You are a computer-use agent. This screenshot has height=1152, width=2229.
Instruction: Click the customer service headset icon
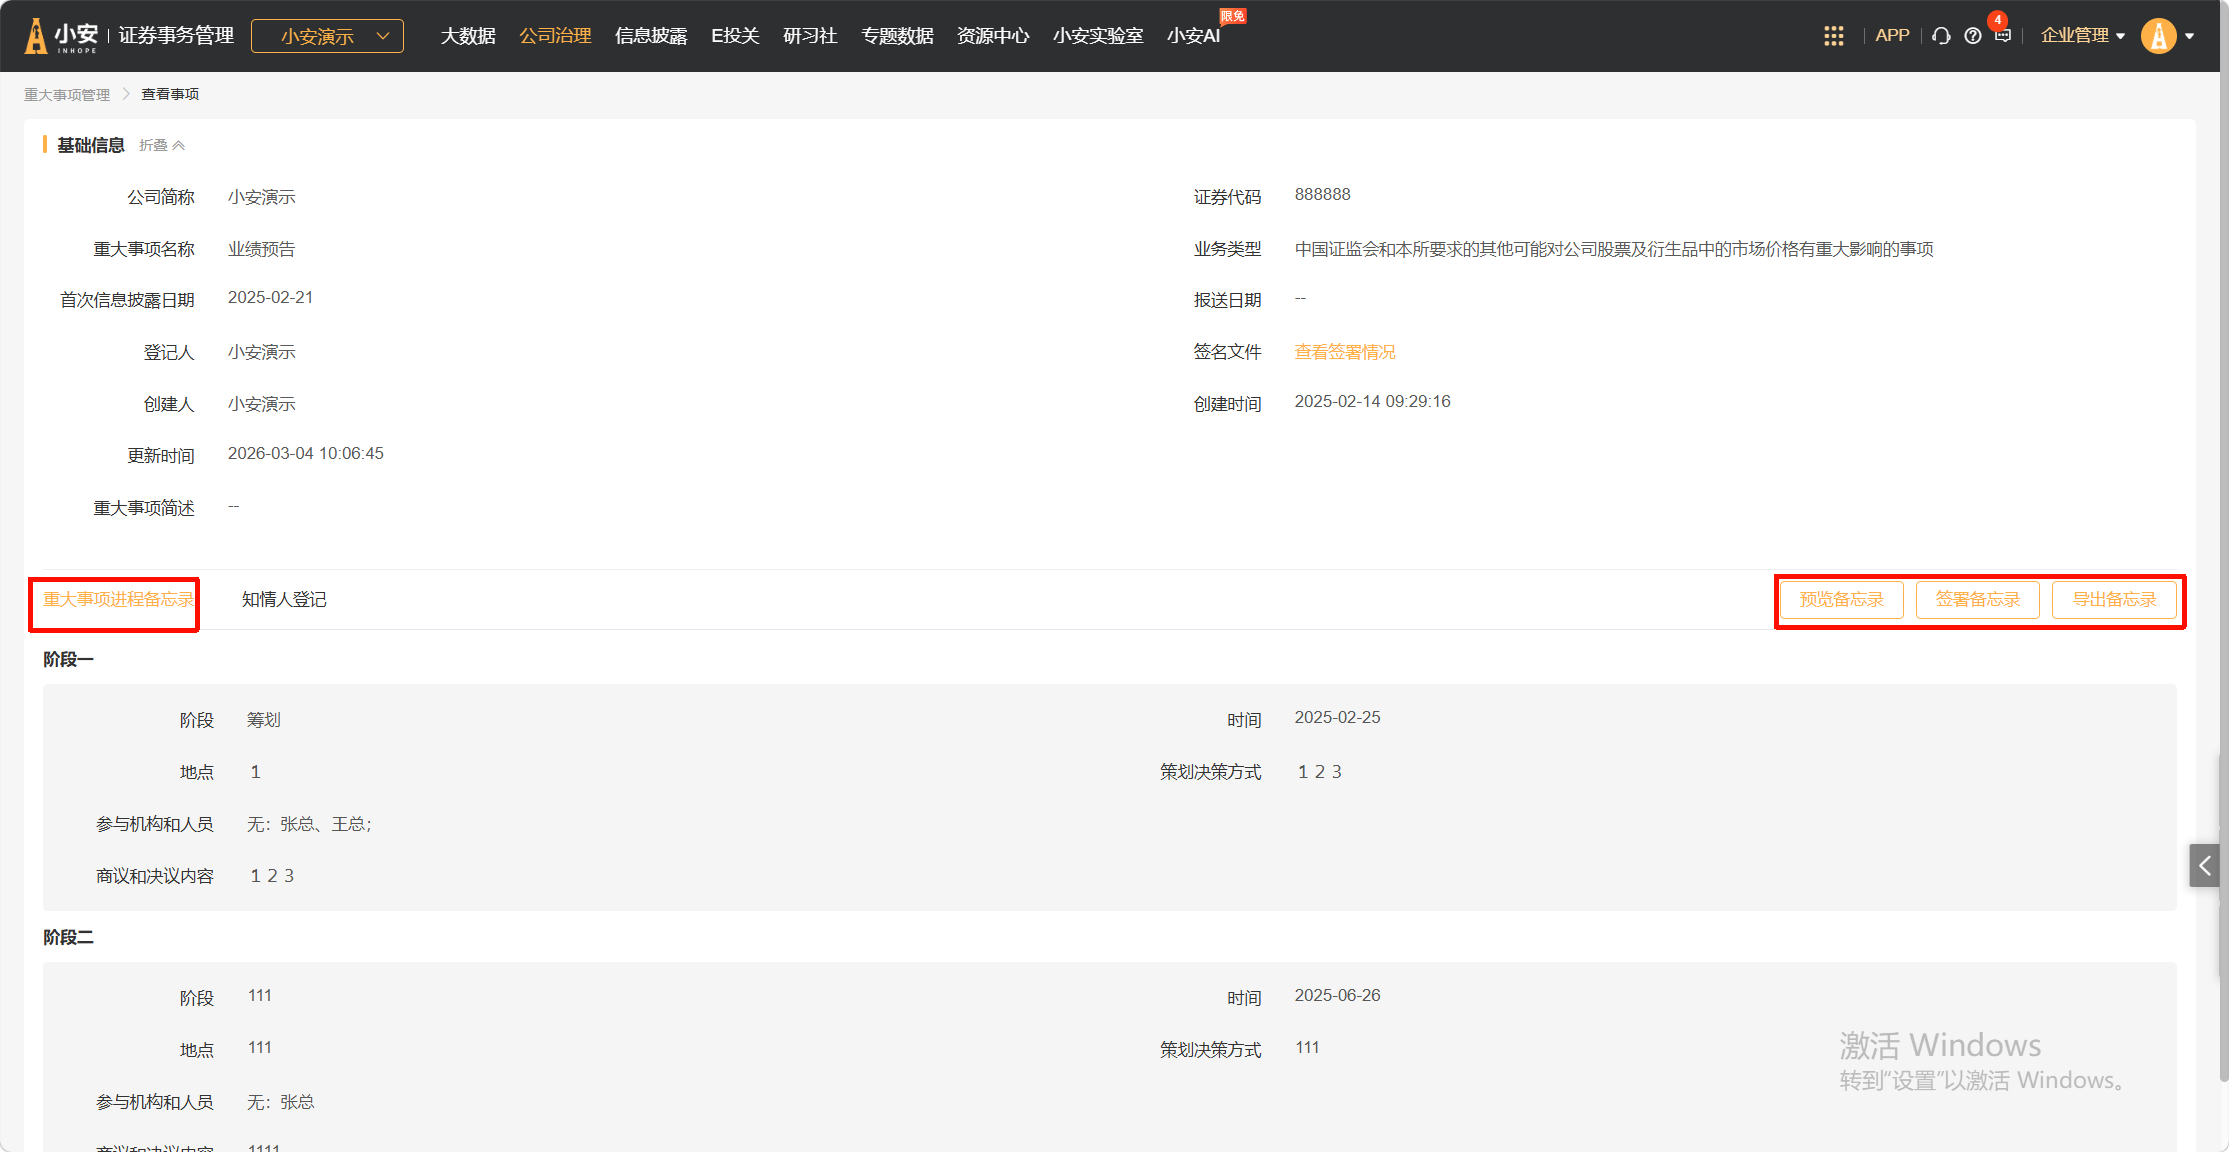1941,36
